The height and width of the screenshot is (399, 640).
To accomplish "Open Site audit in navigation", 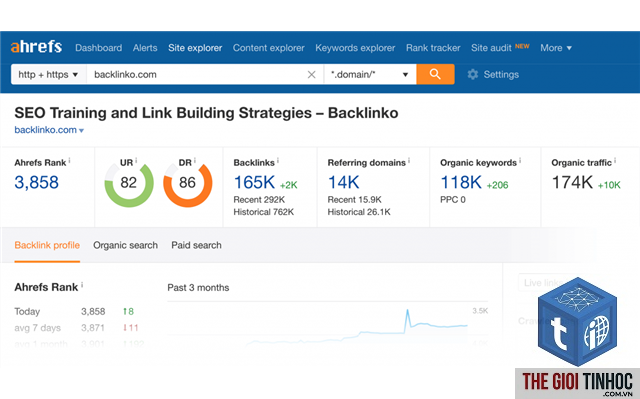I will coord(491,48).
